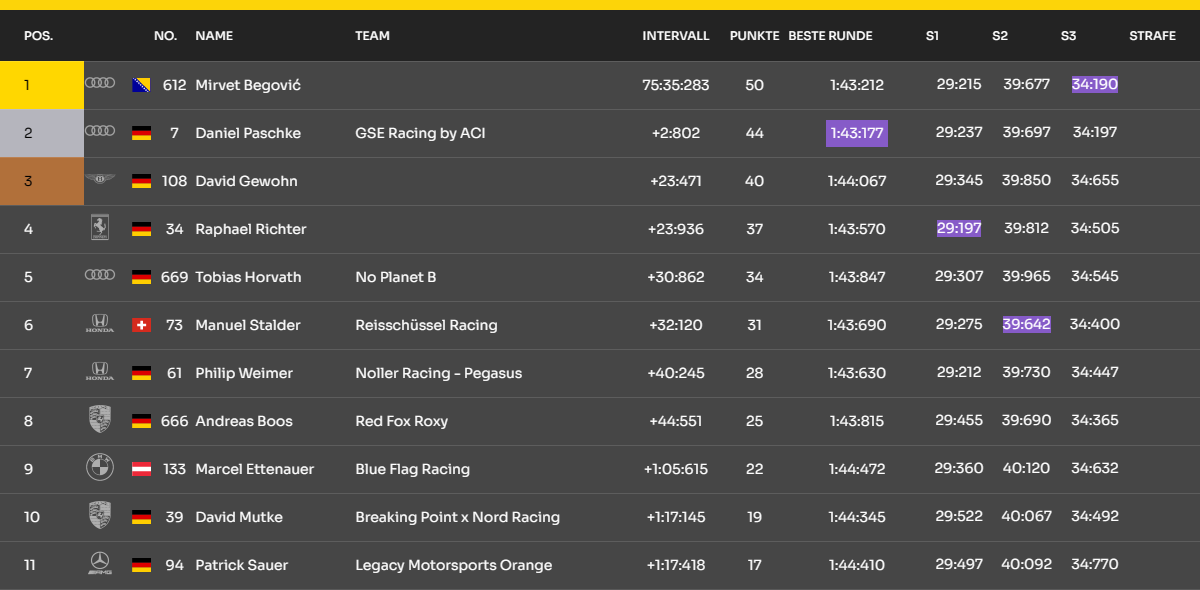Click the Audi logo beside Mirvet Begović

pyautogui.click(x=100, y=83)
